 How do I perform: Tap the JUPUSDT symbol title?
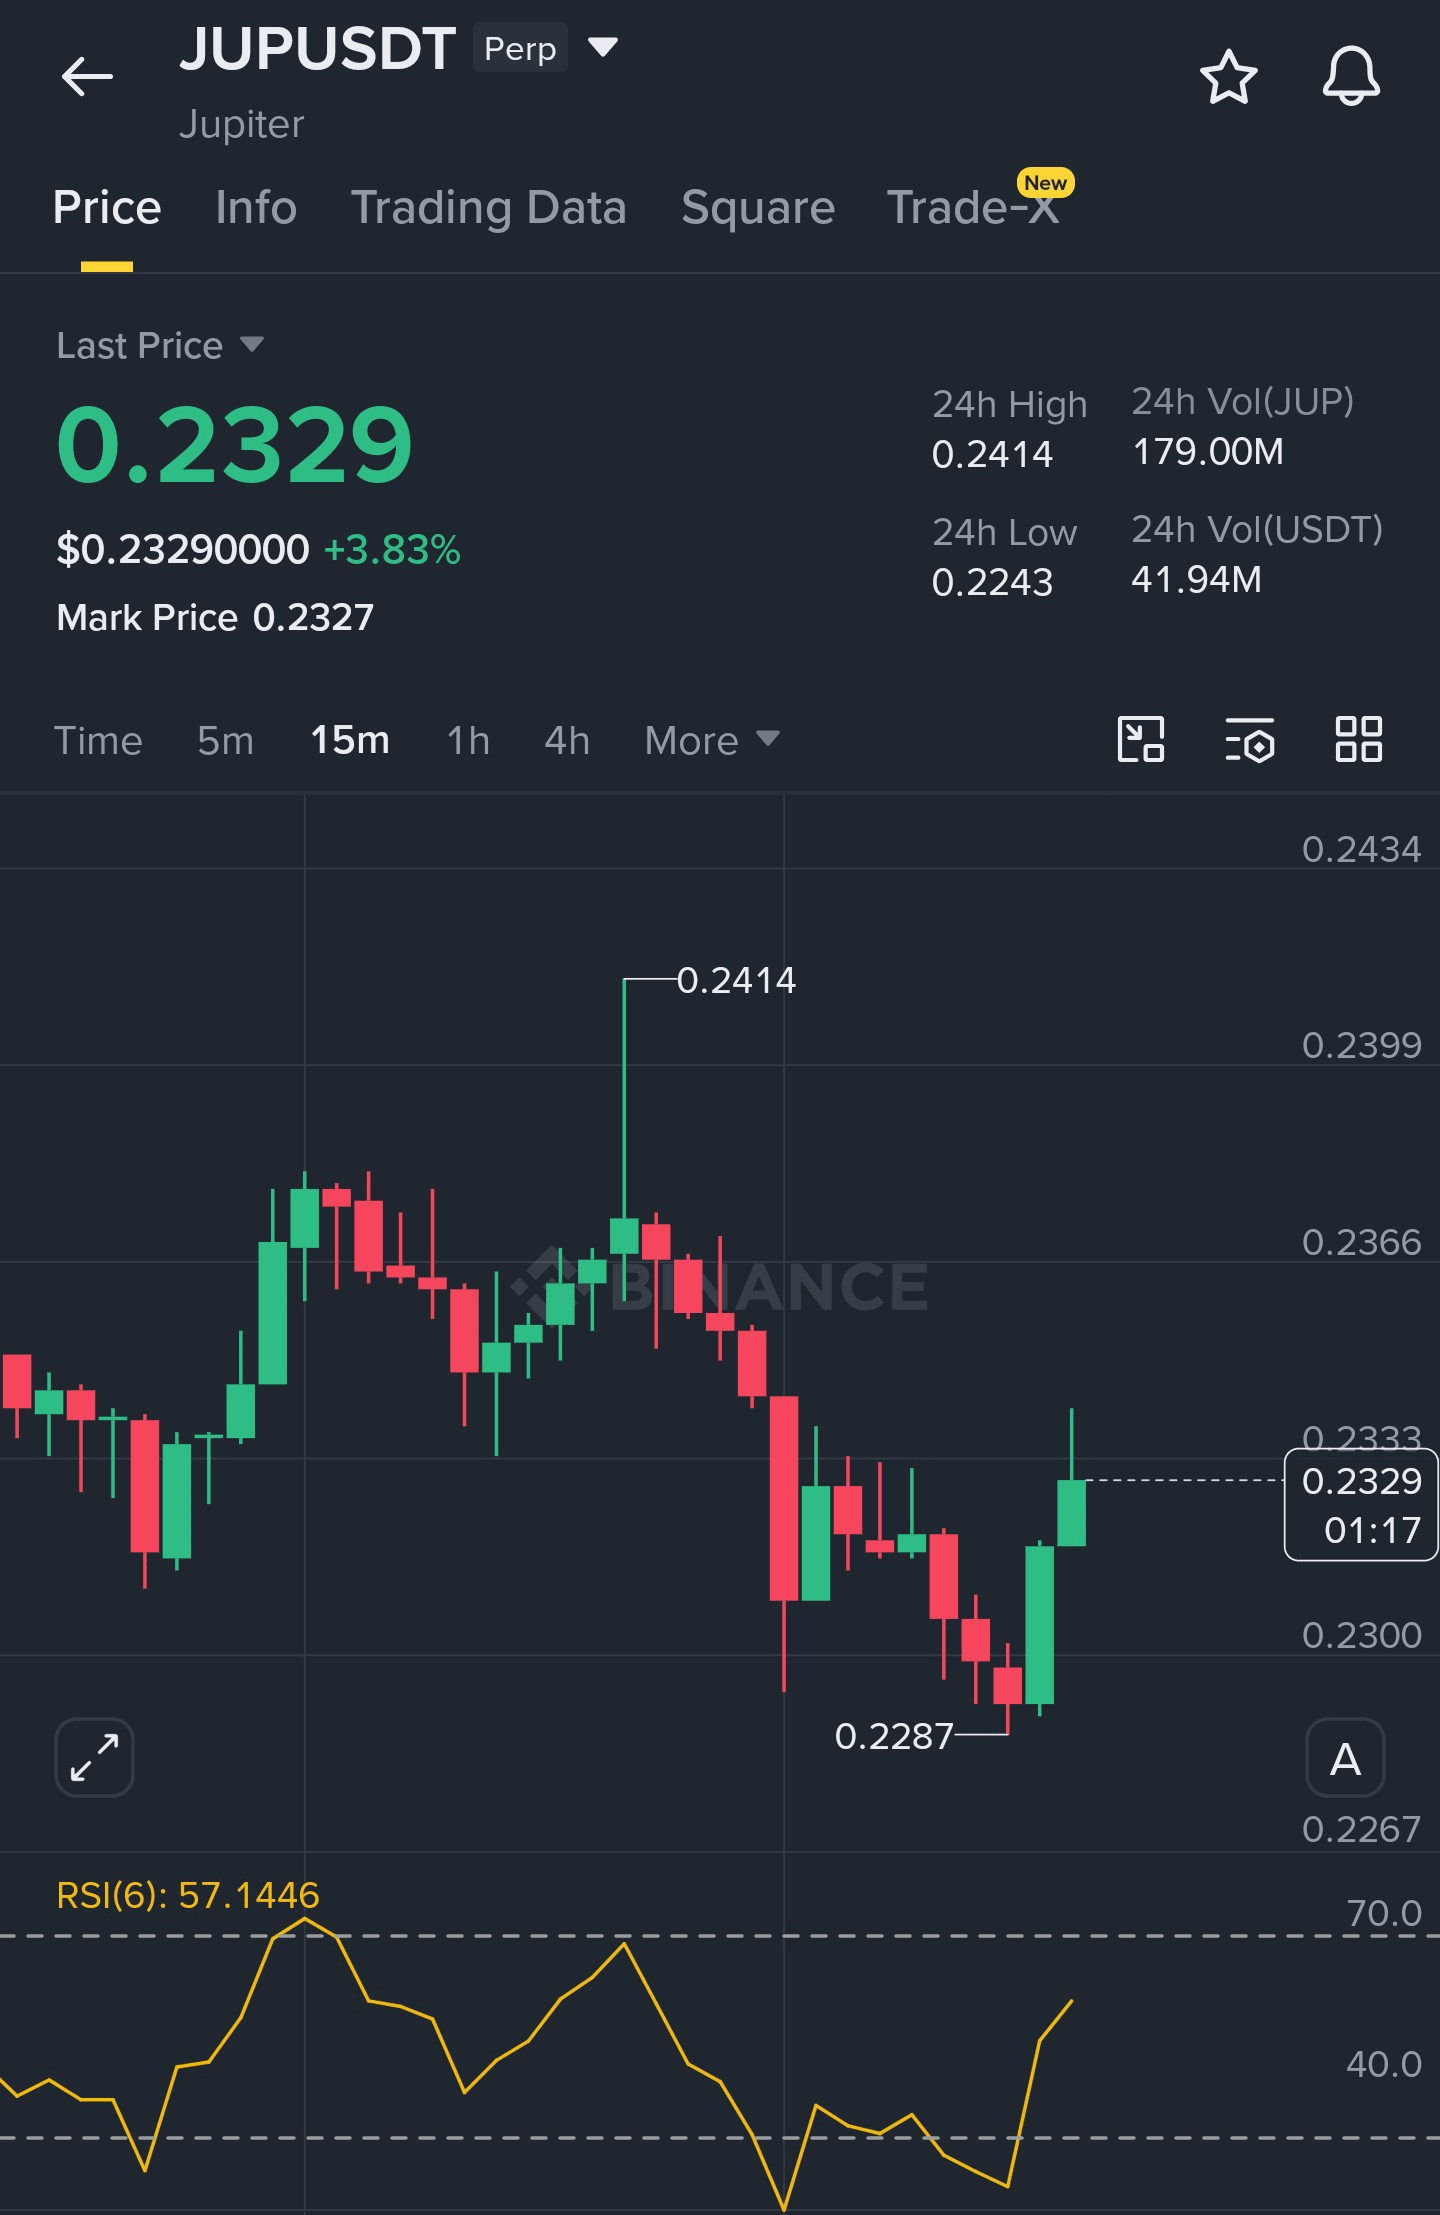[317, 49]
